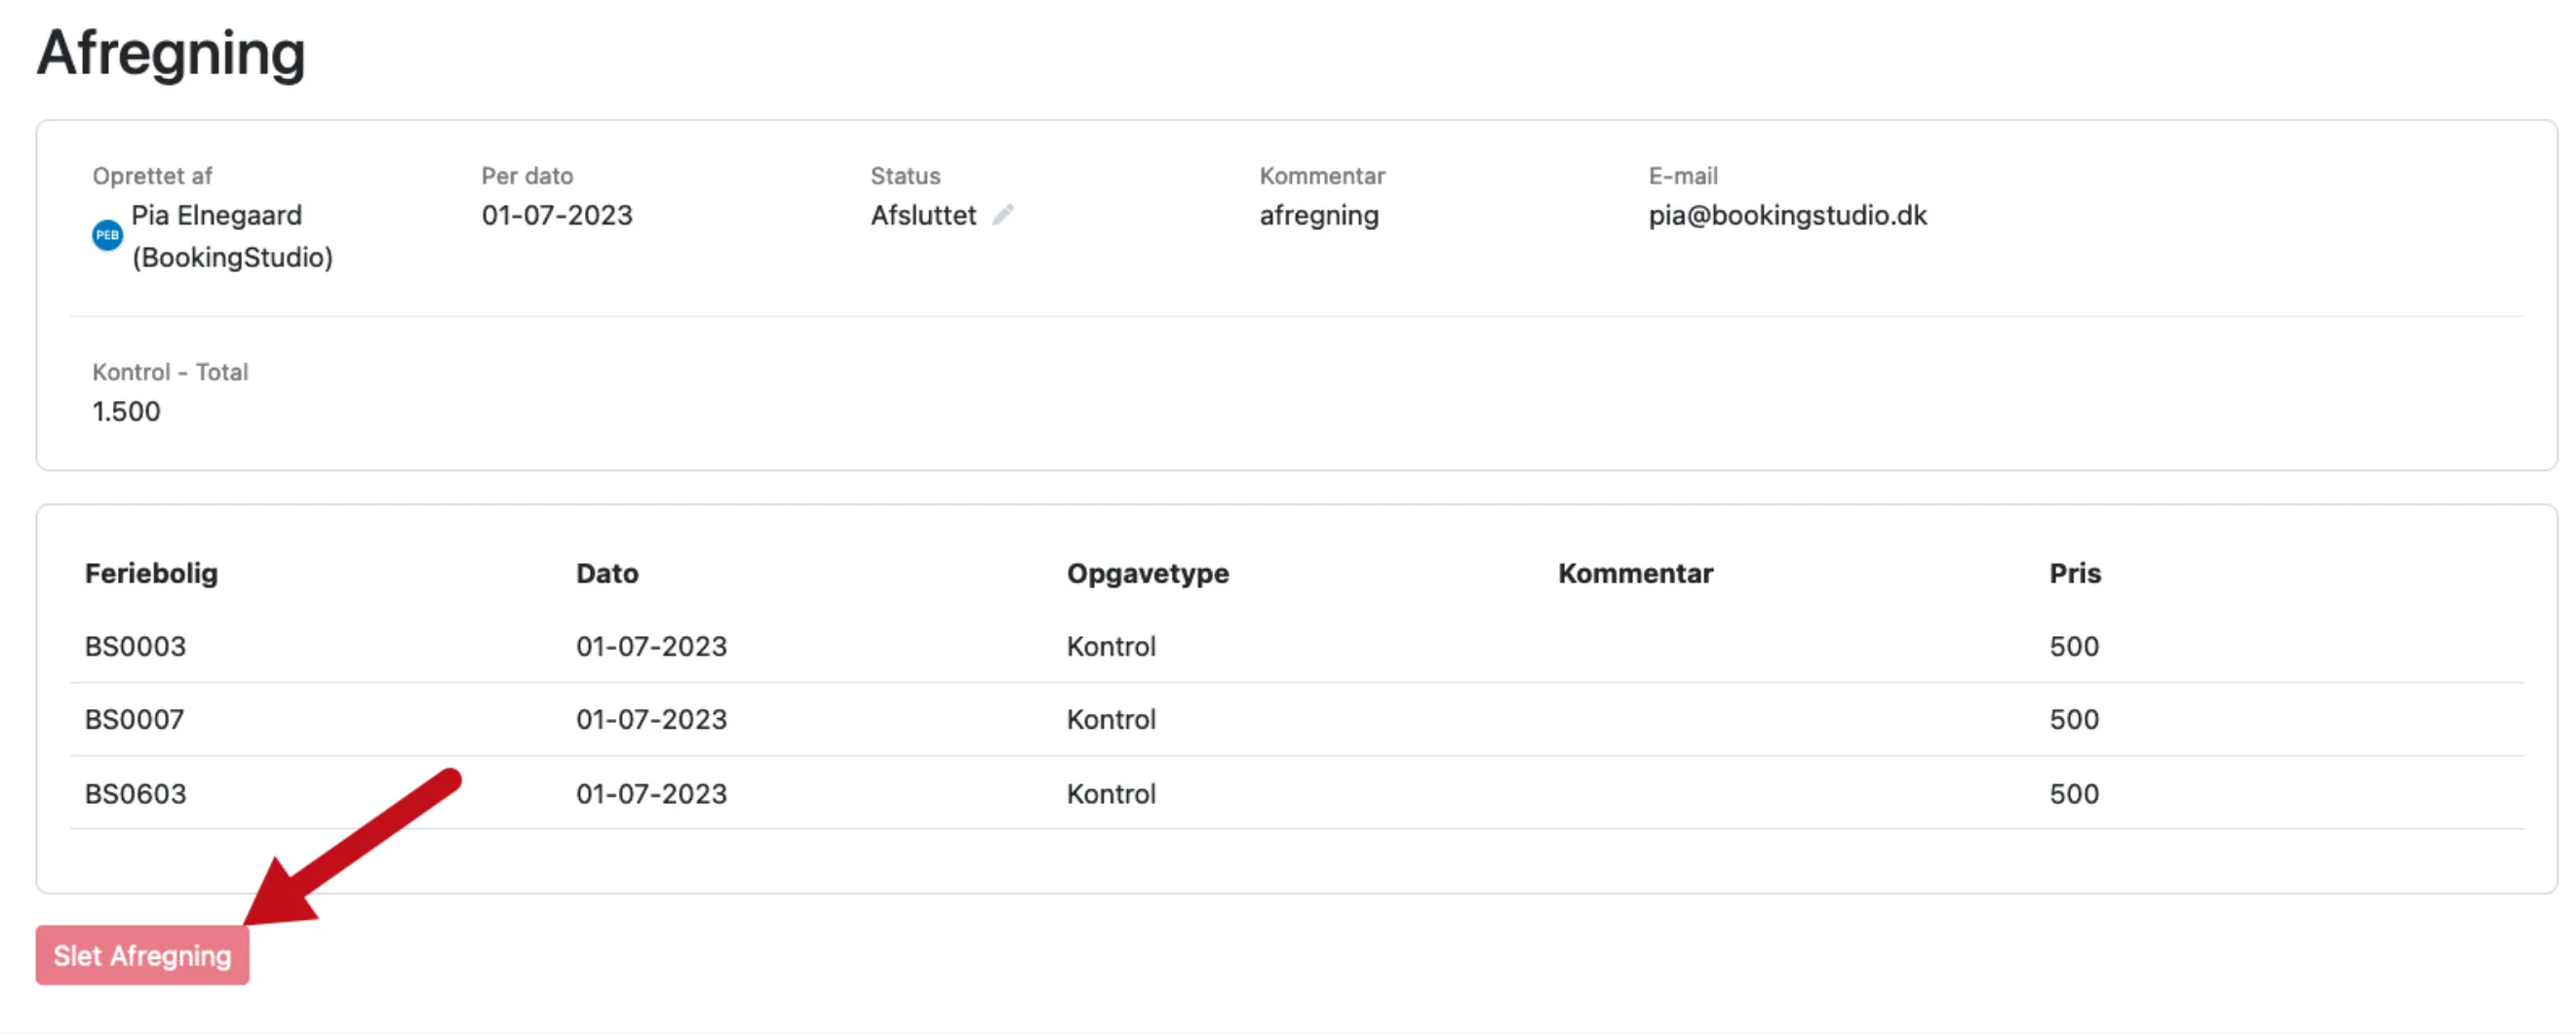Click the Kontrol total value 1.500
Image resolution: width=2576 pixels, height=1034 pixels.
(126, 411)
